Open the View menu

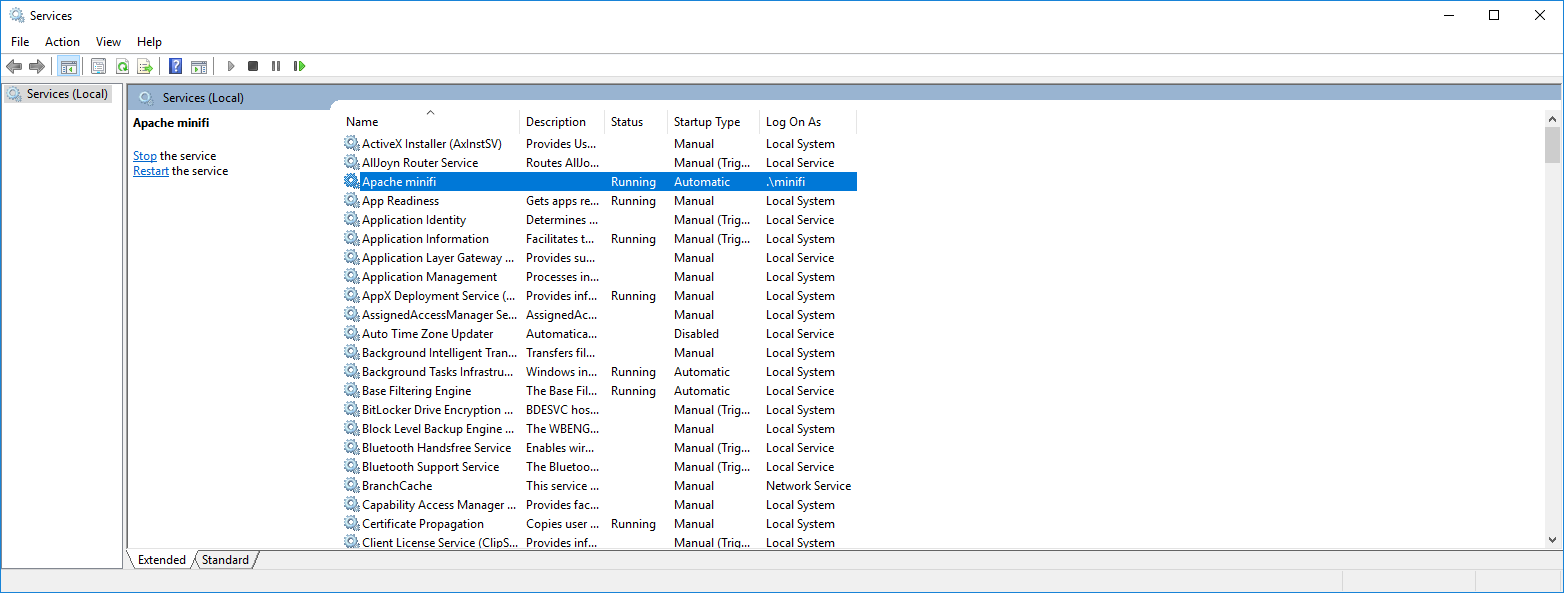pos(108,42)
